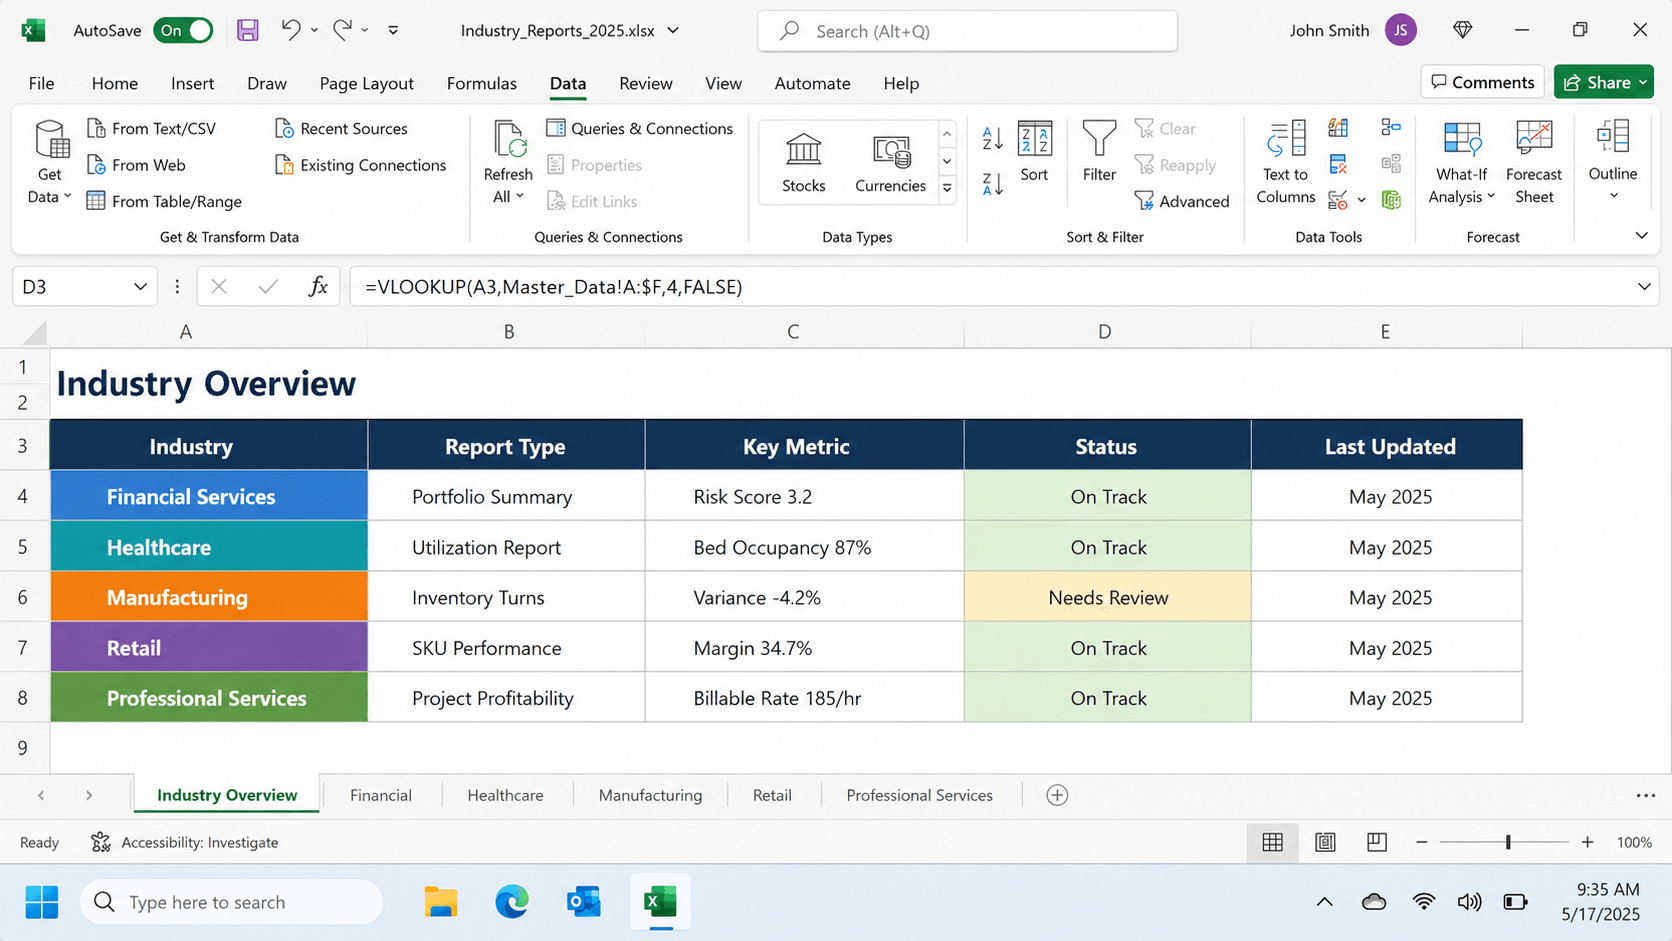Click the Redo arrow icon

click(x=342, y=30)
